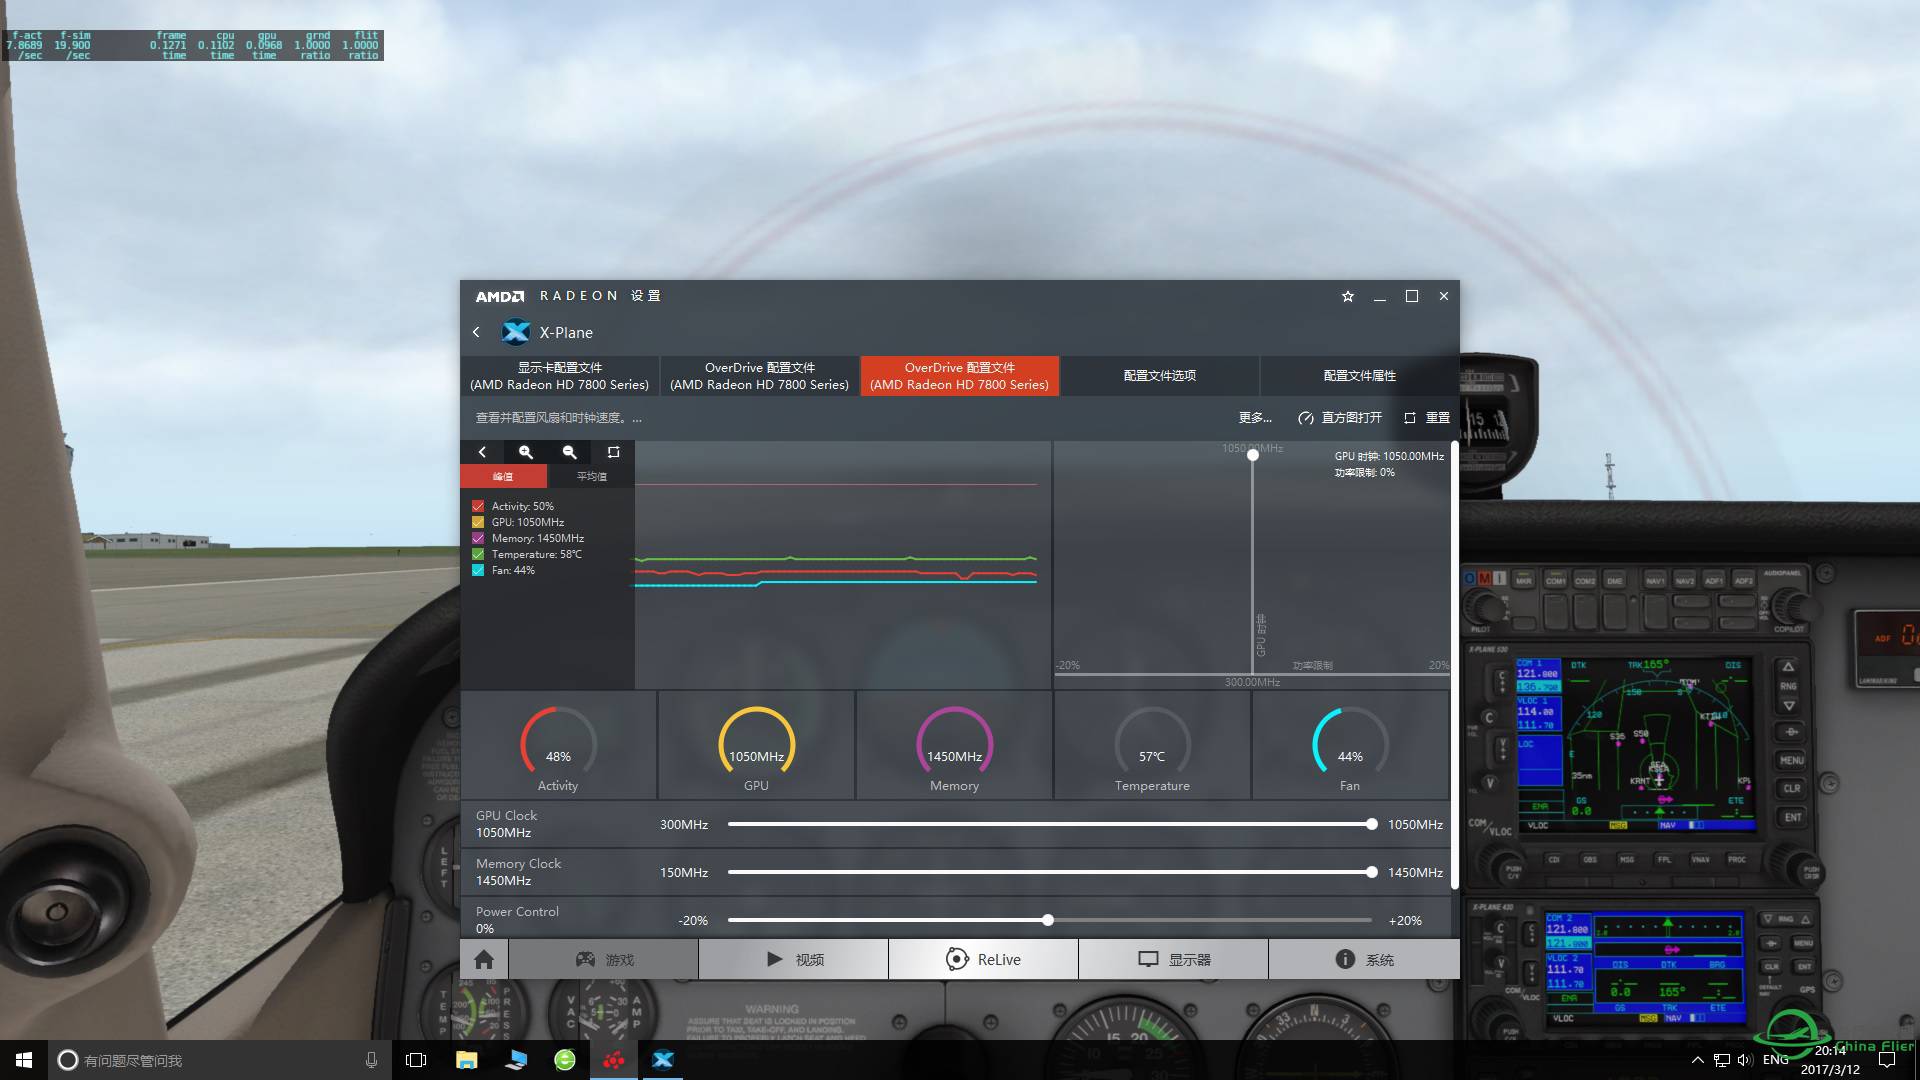Image resolution: width=1920 pixels, height=1080 pixels.
Task: Click the X-Plane application logo icon
Action: 516,332
